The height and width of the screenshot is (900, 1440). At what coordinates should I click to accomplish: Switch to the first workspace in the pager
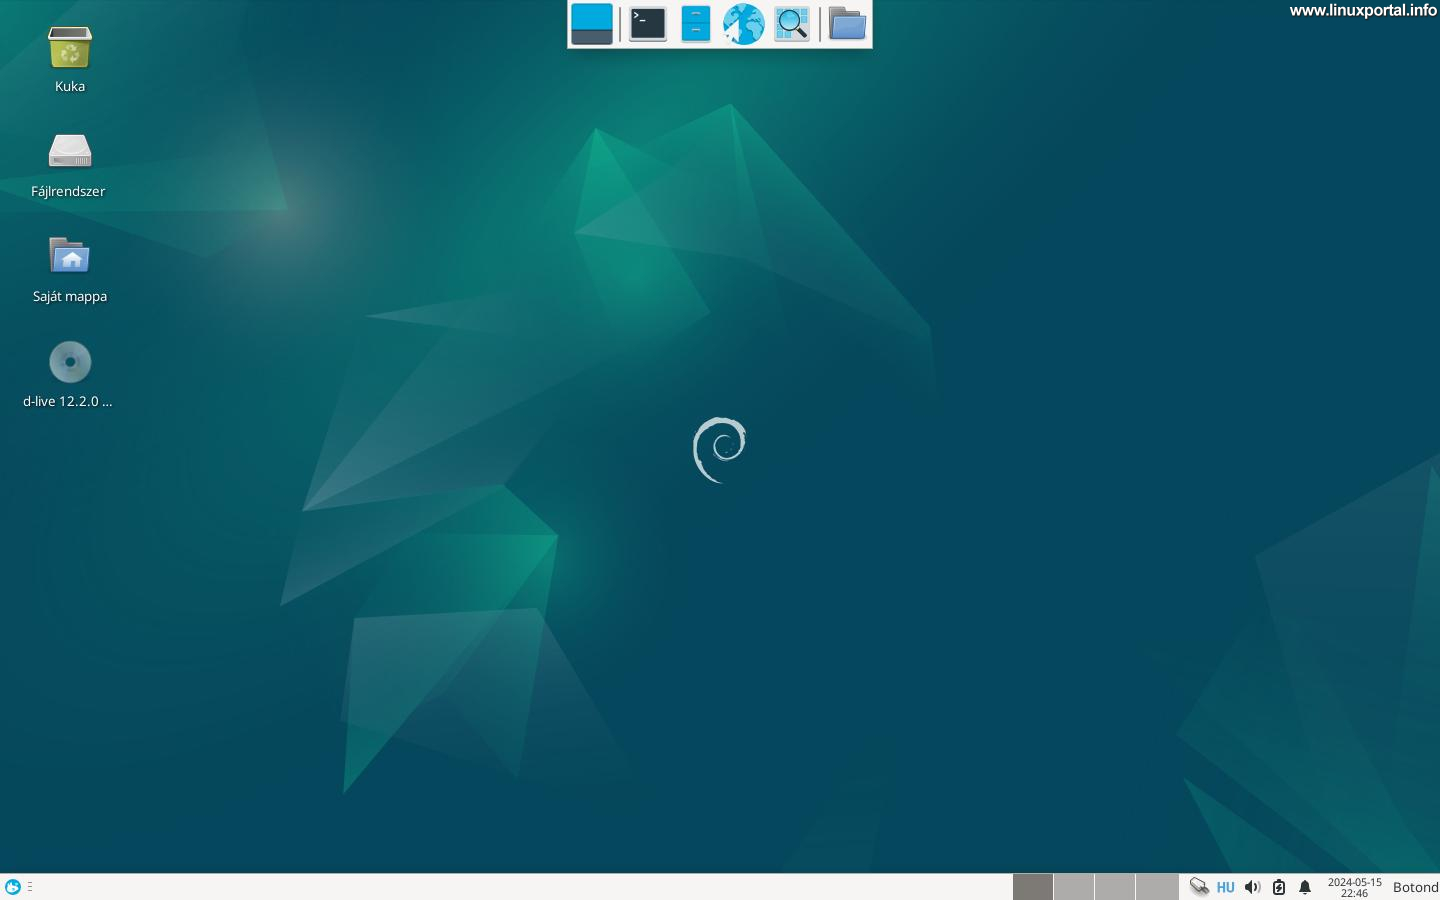click(1033, 887)
